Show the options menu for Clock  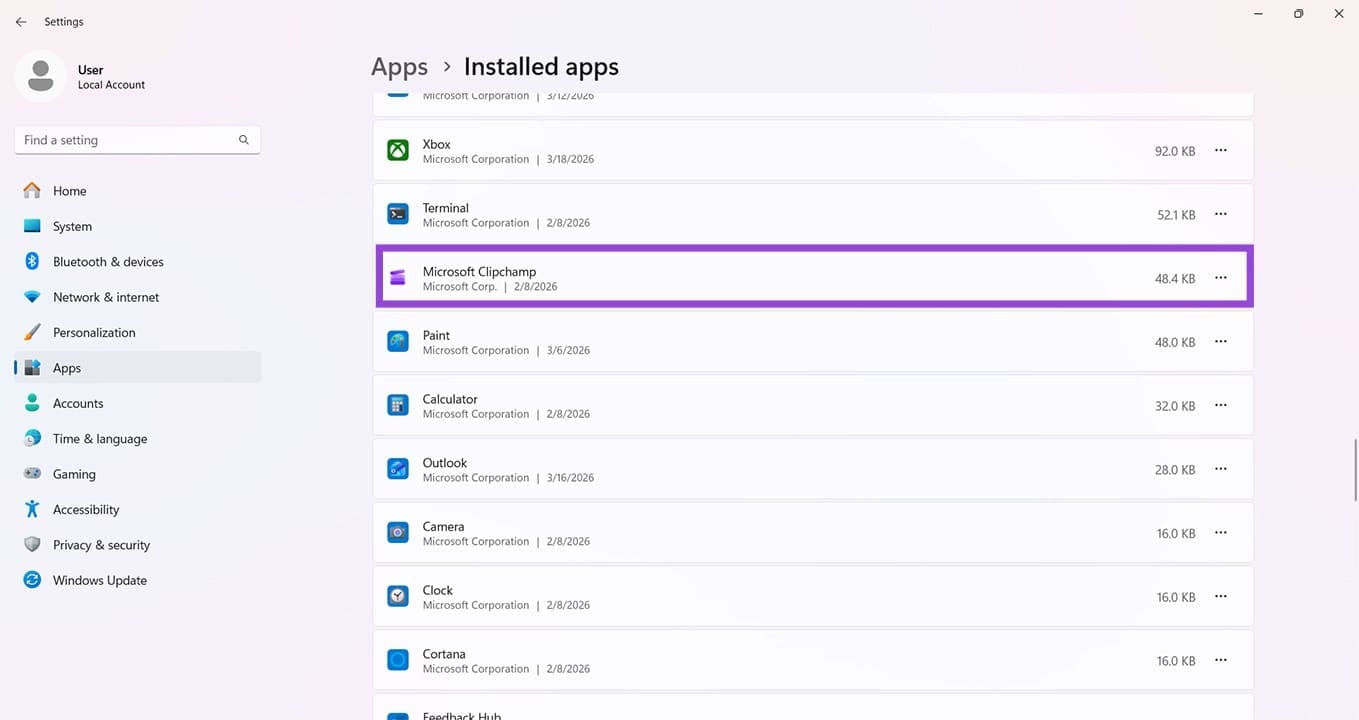point(1220,597)
